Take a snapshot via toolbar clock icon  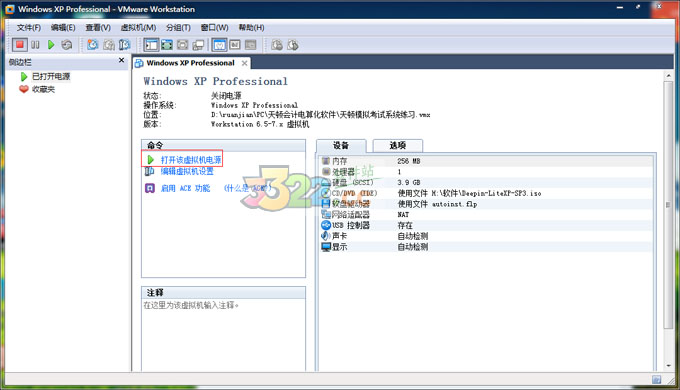click(93, 45)
